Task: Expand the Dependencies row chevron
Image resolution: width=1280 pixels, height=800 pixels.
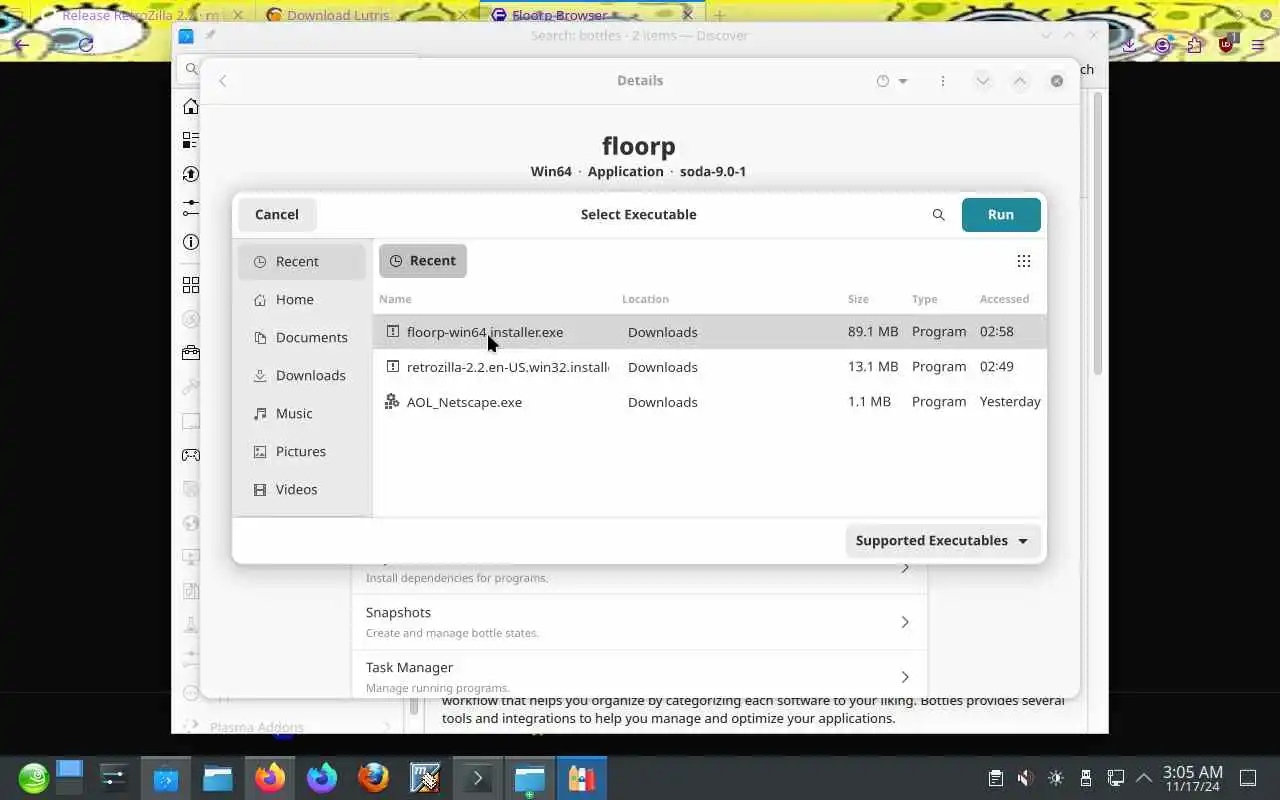Action: (905, 568)
